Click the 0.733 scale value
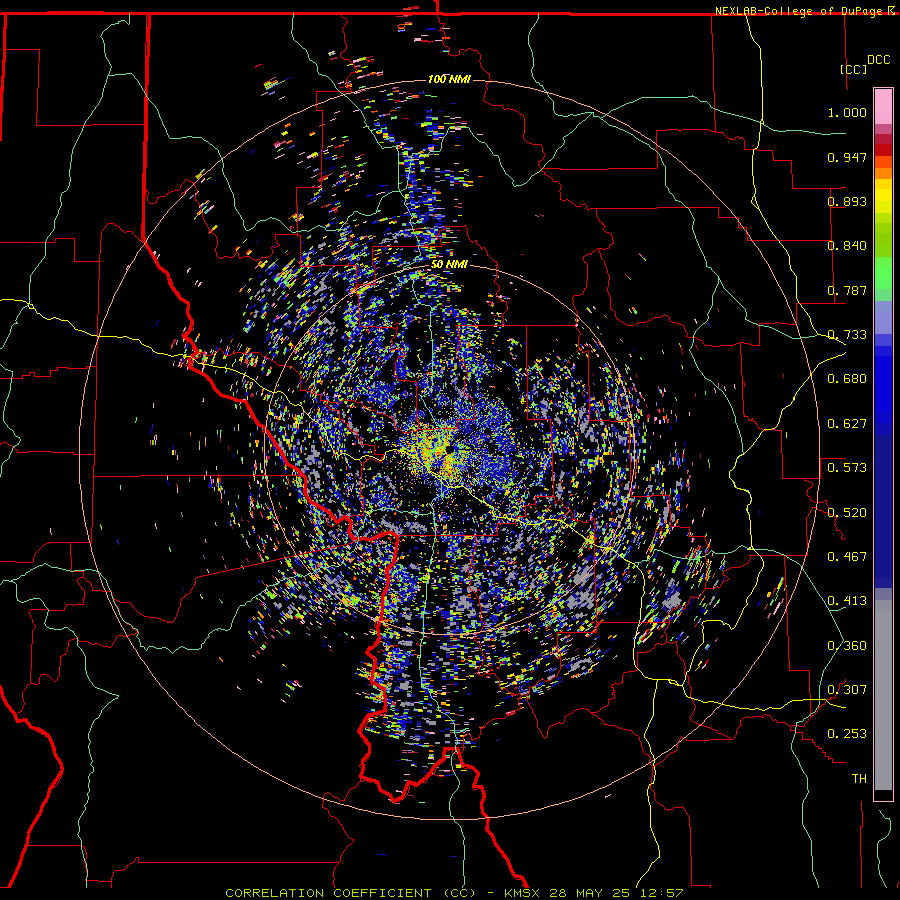Image resolution: width=900 pixels, height=900 pixels. tap(847, 335)
